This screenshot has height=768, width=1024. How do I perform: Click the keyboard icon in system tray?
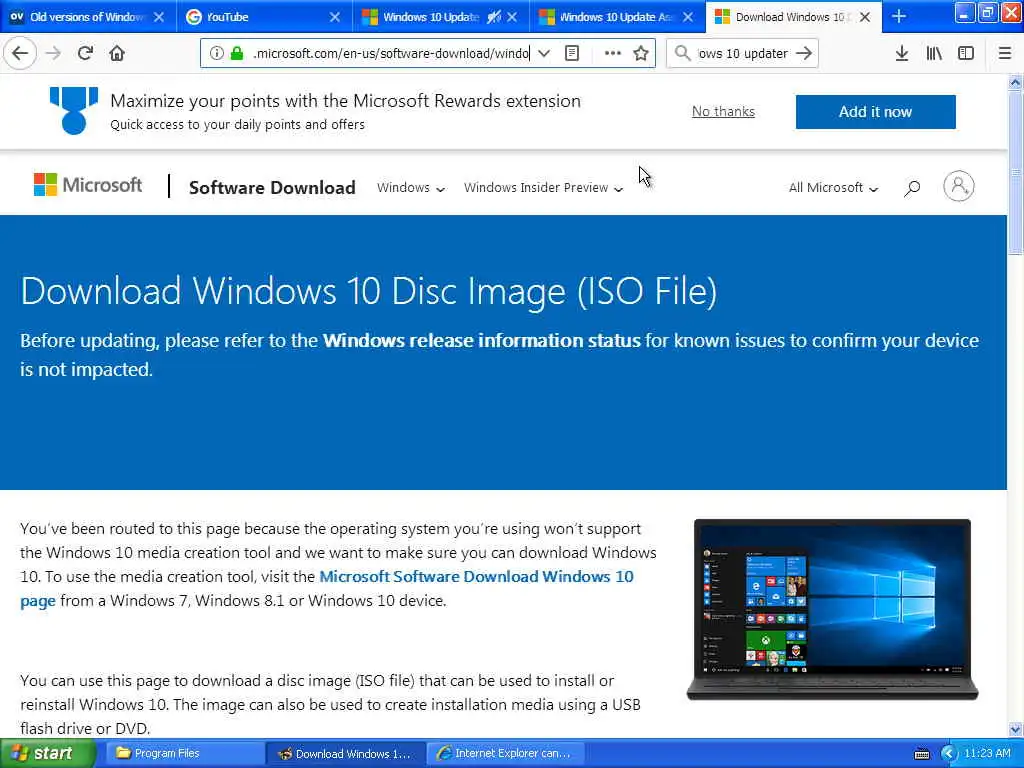coord(921,754)
